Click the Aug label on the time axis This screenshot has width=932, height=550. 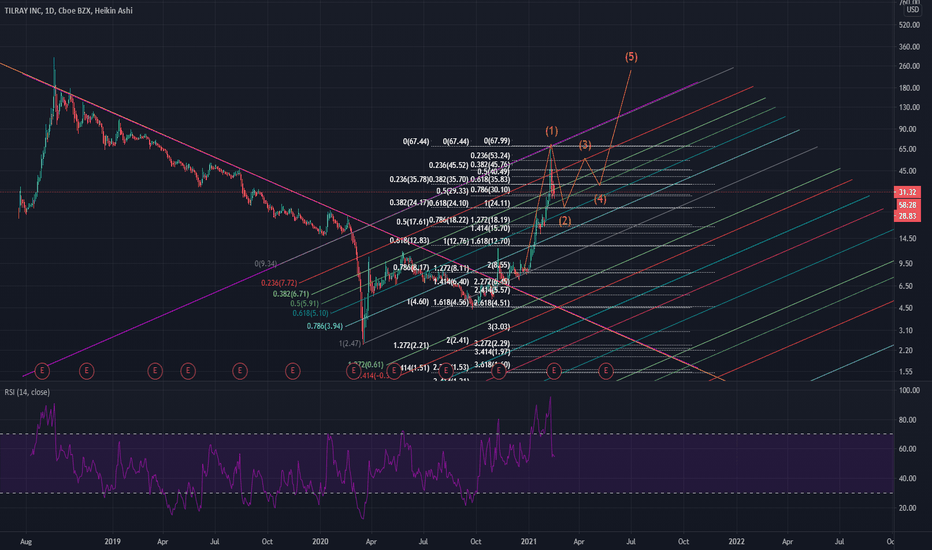(x=26, y=542)
